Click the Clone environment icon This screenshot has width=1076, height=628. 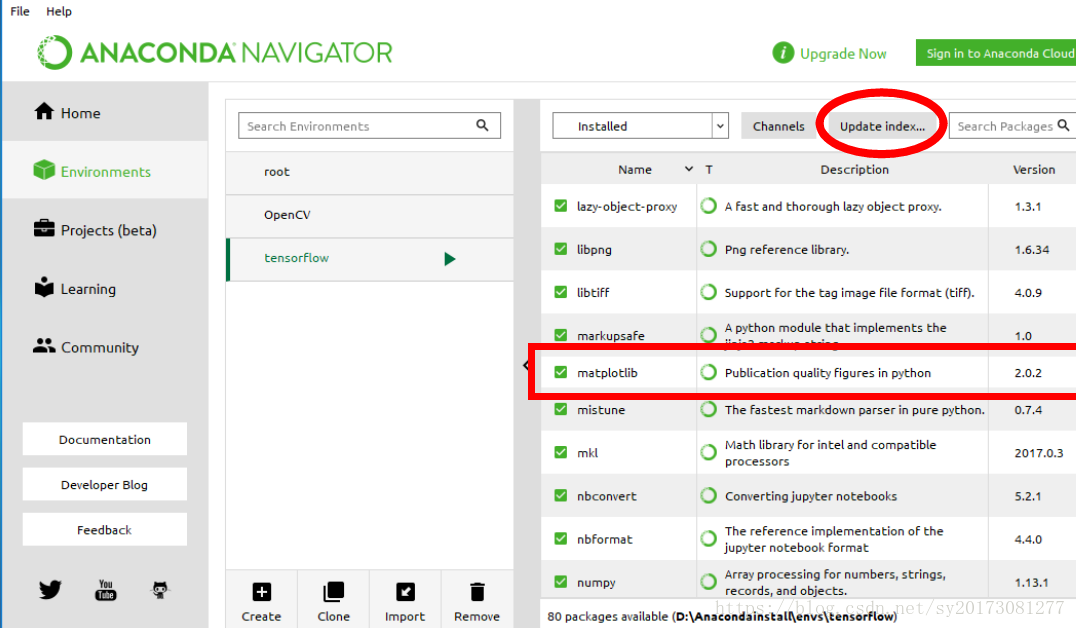pos(334,592)
